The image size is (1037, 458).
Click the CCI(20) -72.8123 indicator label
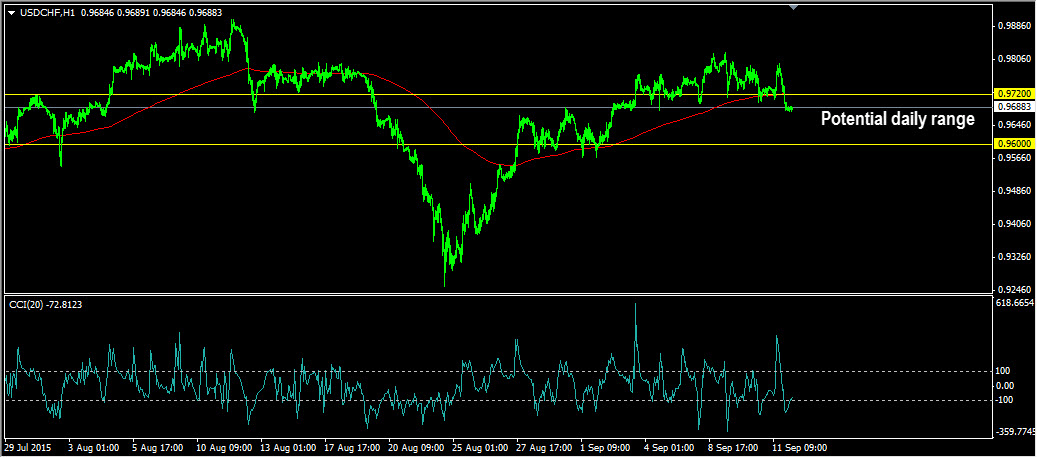pyautogui.click(x=45, y=303)
